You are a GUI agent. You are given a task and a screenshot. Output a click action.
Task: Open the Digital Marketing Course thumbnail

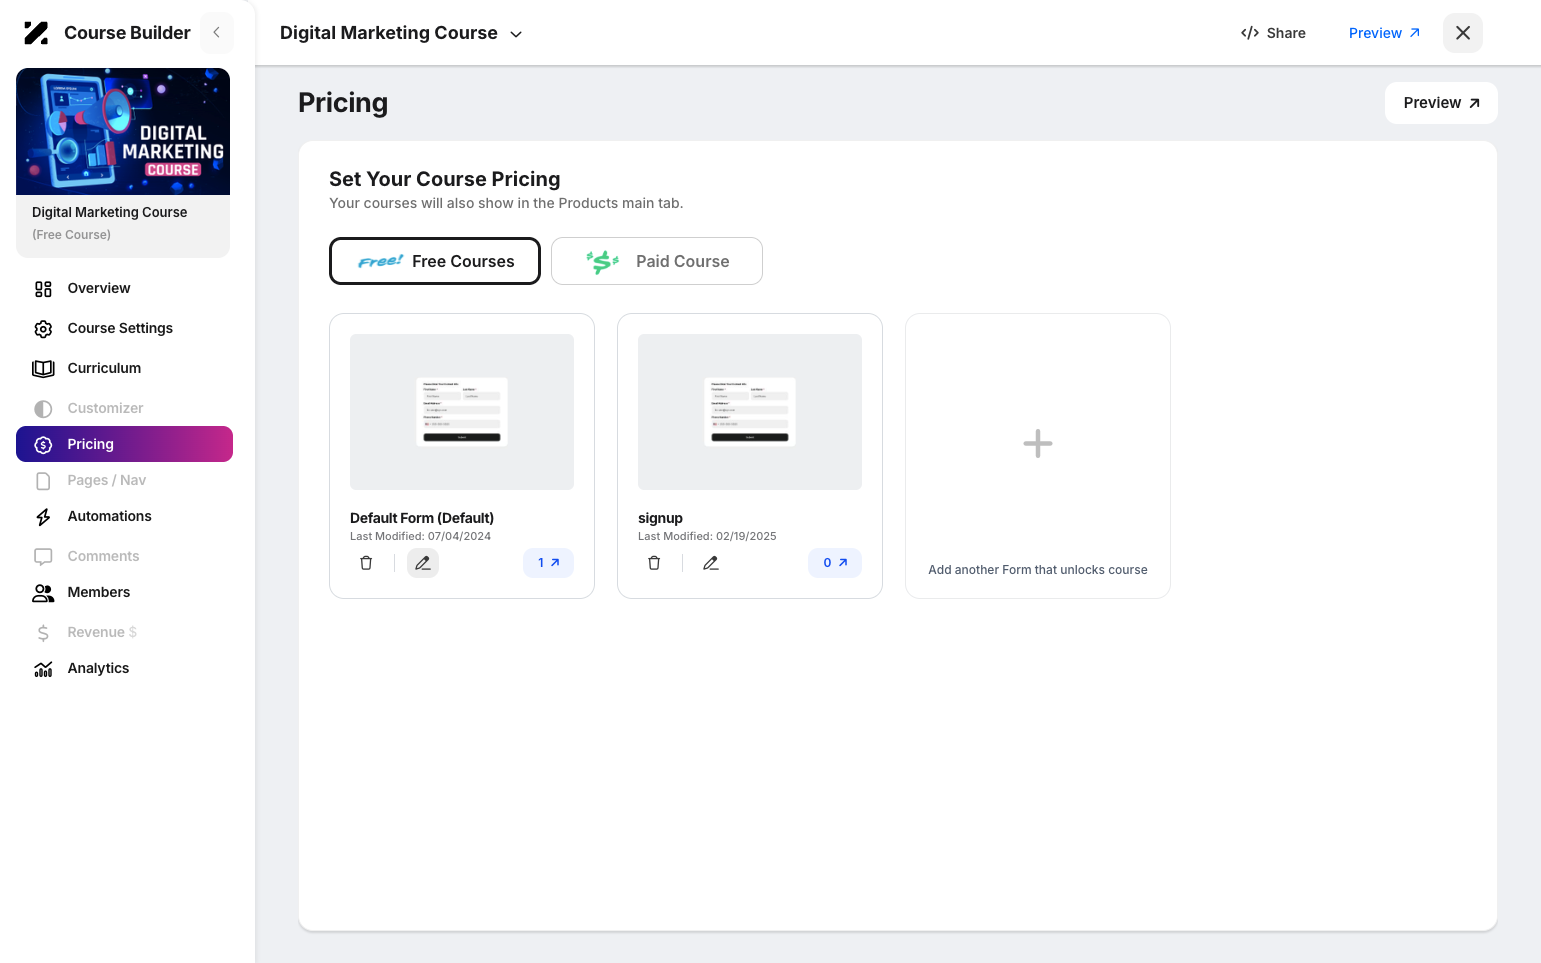[123, 132]
